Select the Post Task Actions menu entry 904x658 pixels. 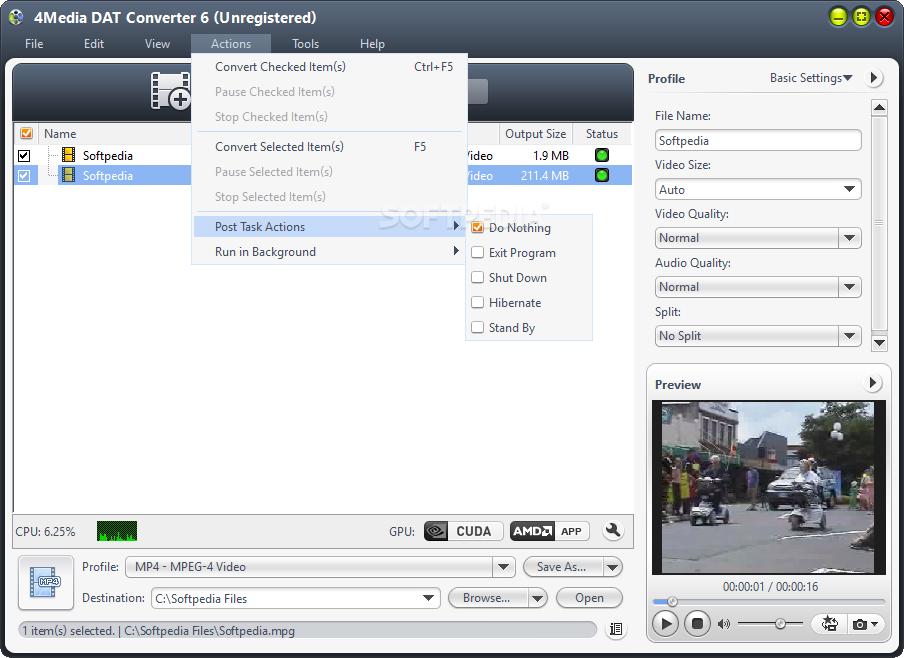pyautogui.click(x=330, y=227)
